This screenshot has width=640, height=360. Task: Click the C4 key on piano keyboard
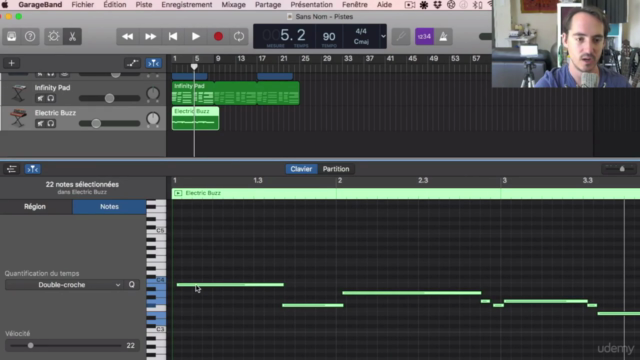[x=156, y=280]
